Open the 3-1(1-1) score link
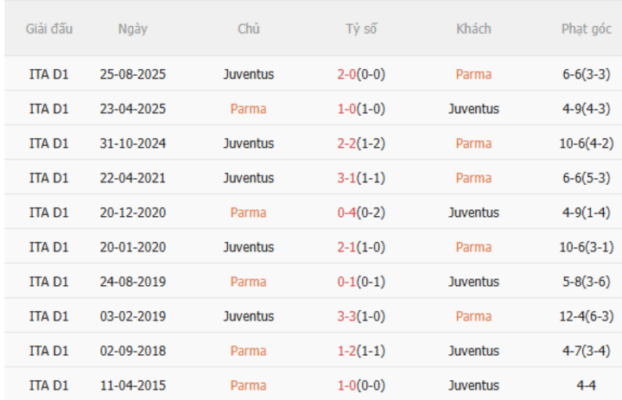 coord(361,178)
